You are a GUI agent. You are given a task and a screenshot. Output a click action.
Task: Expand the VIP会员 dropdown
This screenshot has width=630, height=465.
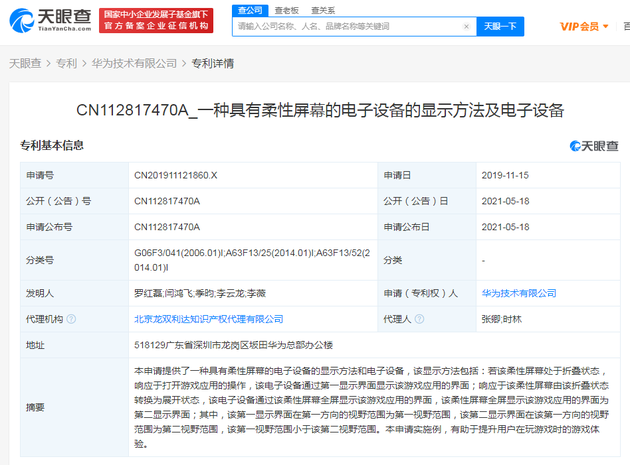pyautogui.click(x=584, y=26)
